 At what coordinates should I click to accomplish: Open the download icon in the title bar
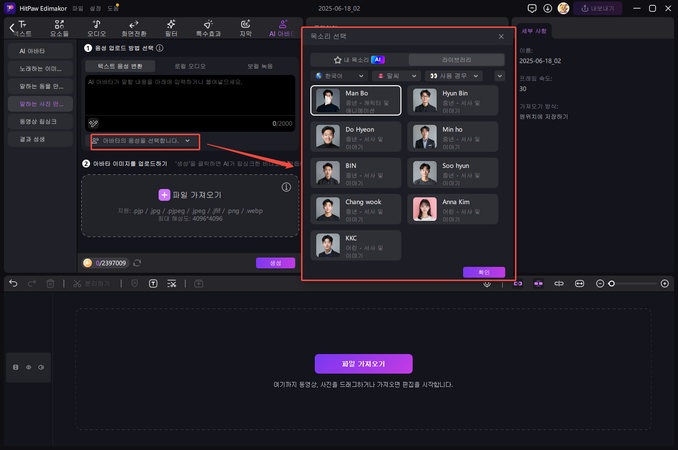click(547, 8)
